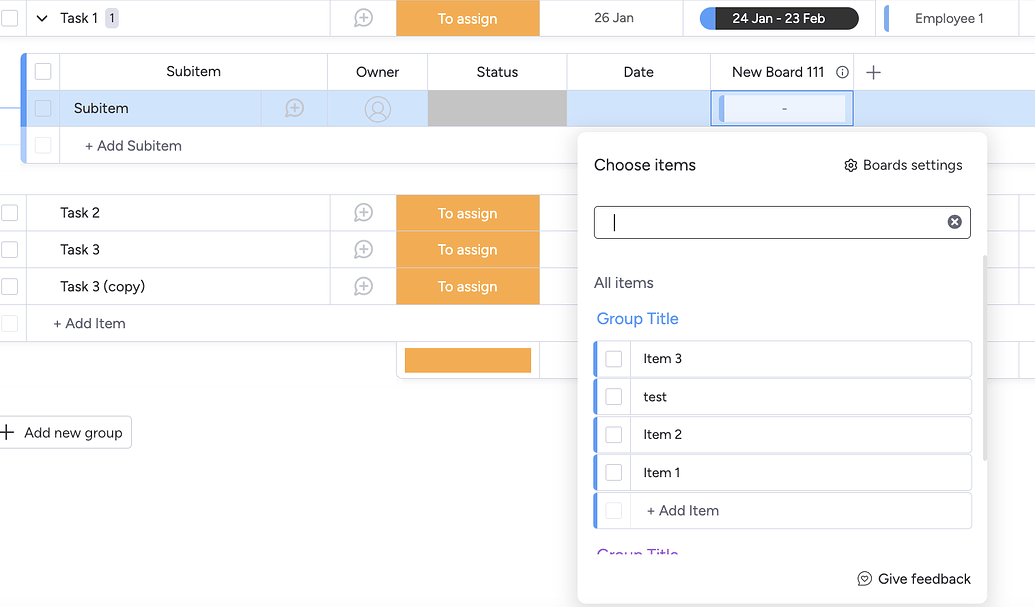Open the Subitem conversation bubble

point(294,108)
